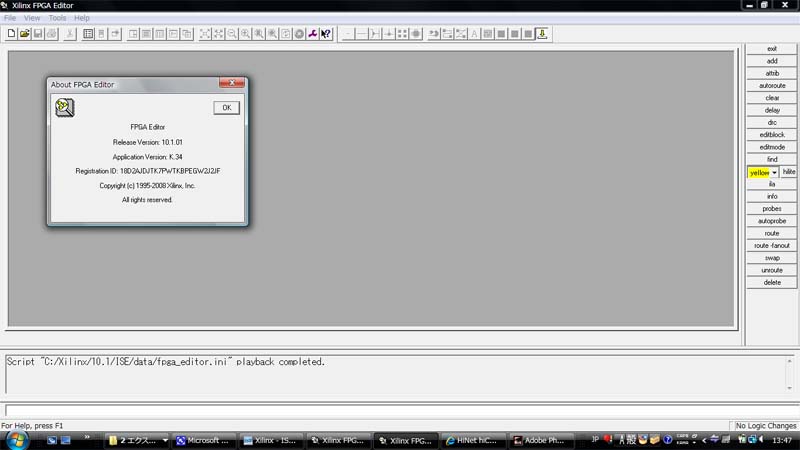Open the yellow highlight color dropdown
This screenshot has width=800, height=450.
[x=774, y=172]
